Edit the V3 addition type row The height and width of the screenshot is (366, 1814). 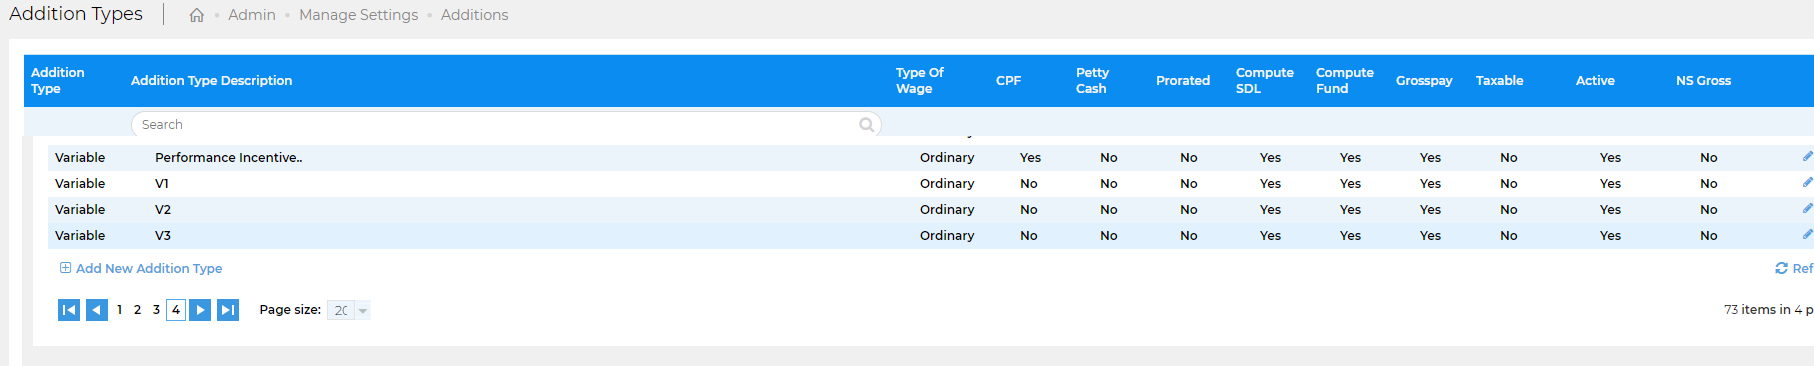click(x=1807, y=235)
